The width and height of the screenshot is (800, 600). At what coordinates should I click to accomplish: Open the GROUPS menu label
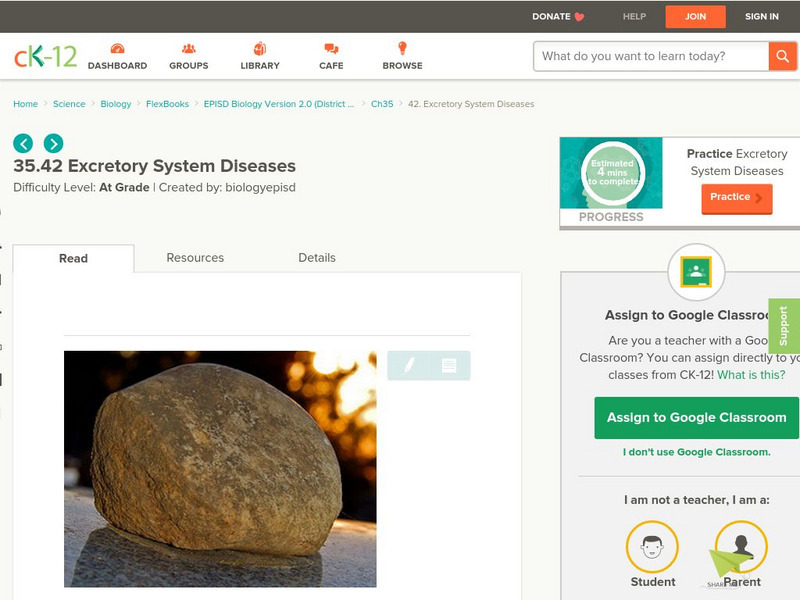tap(189, 66)
